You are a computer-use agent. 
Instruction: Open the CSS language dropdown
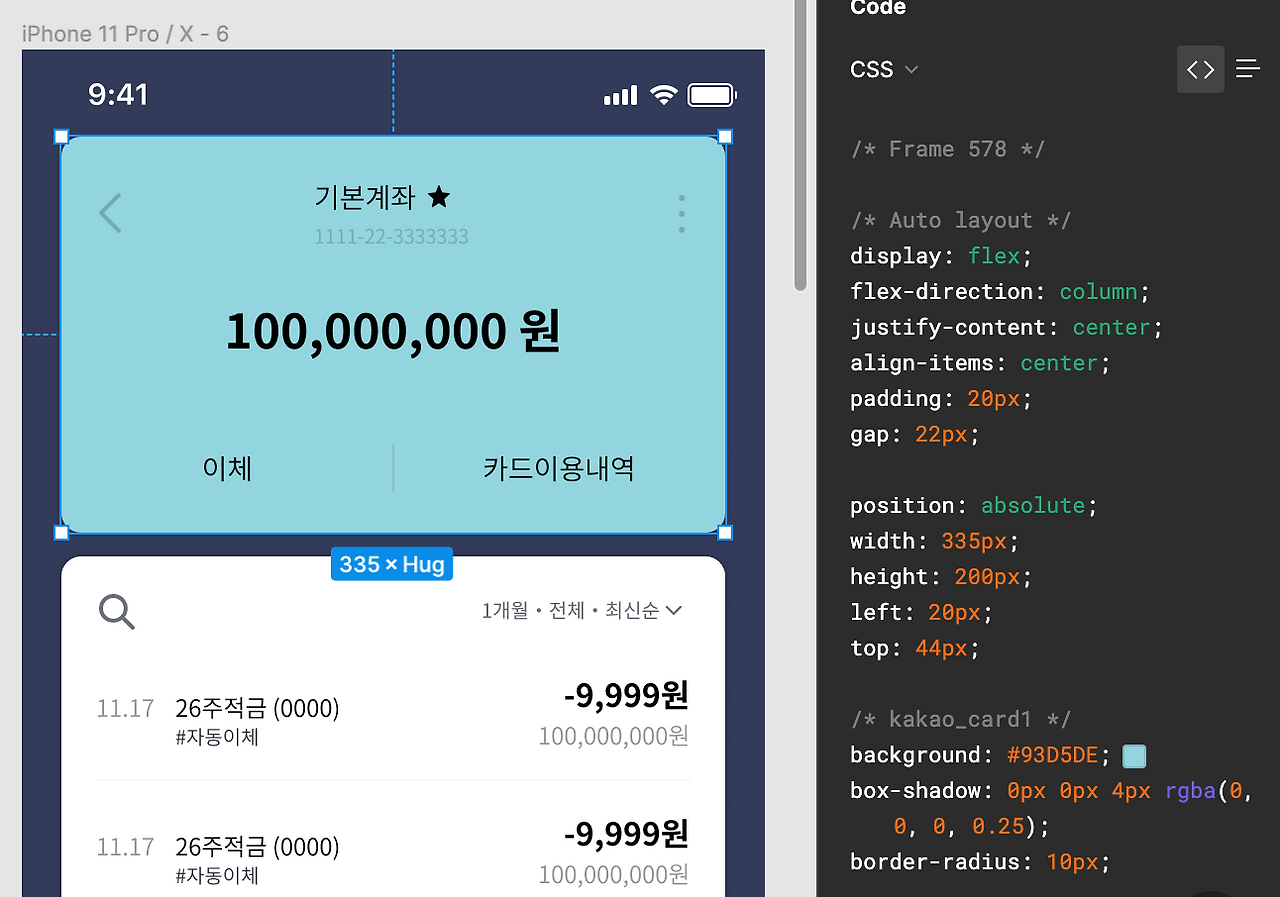(x=884, y=69)
